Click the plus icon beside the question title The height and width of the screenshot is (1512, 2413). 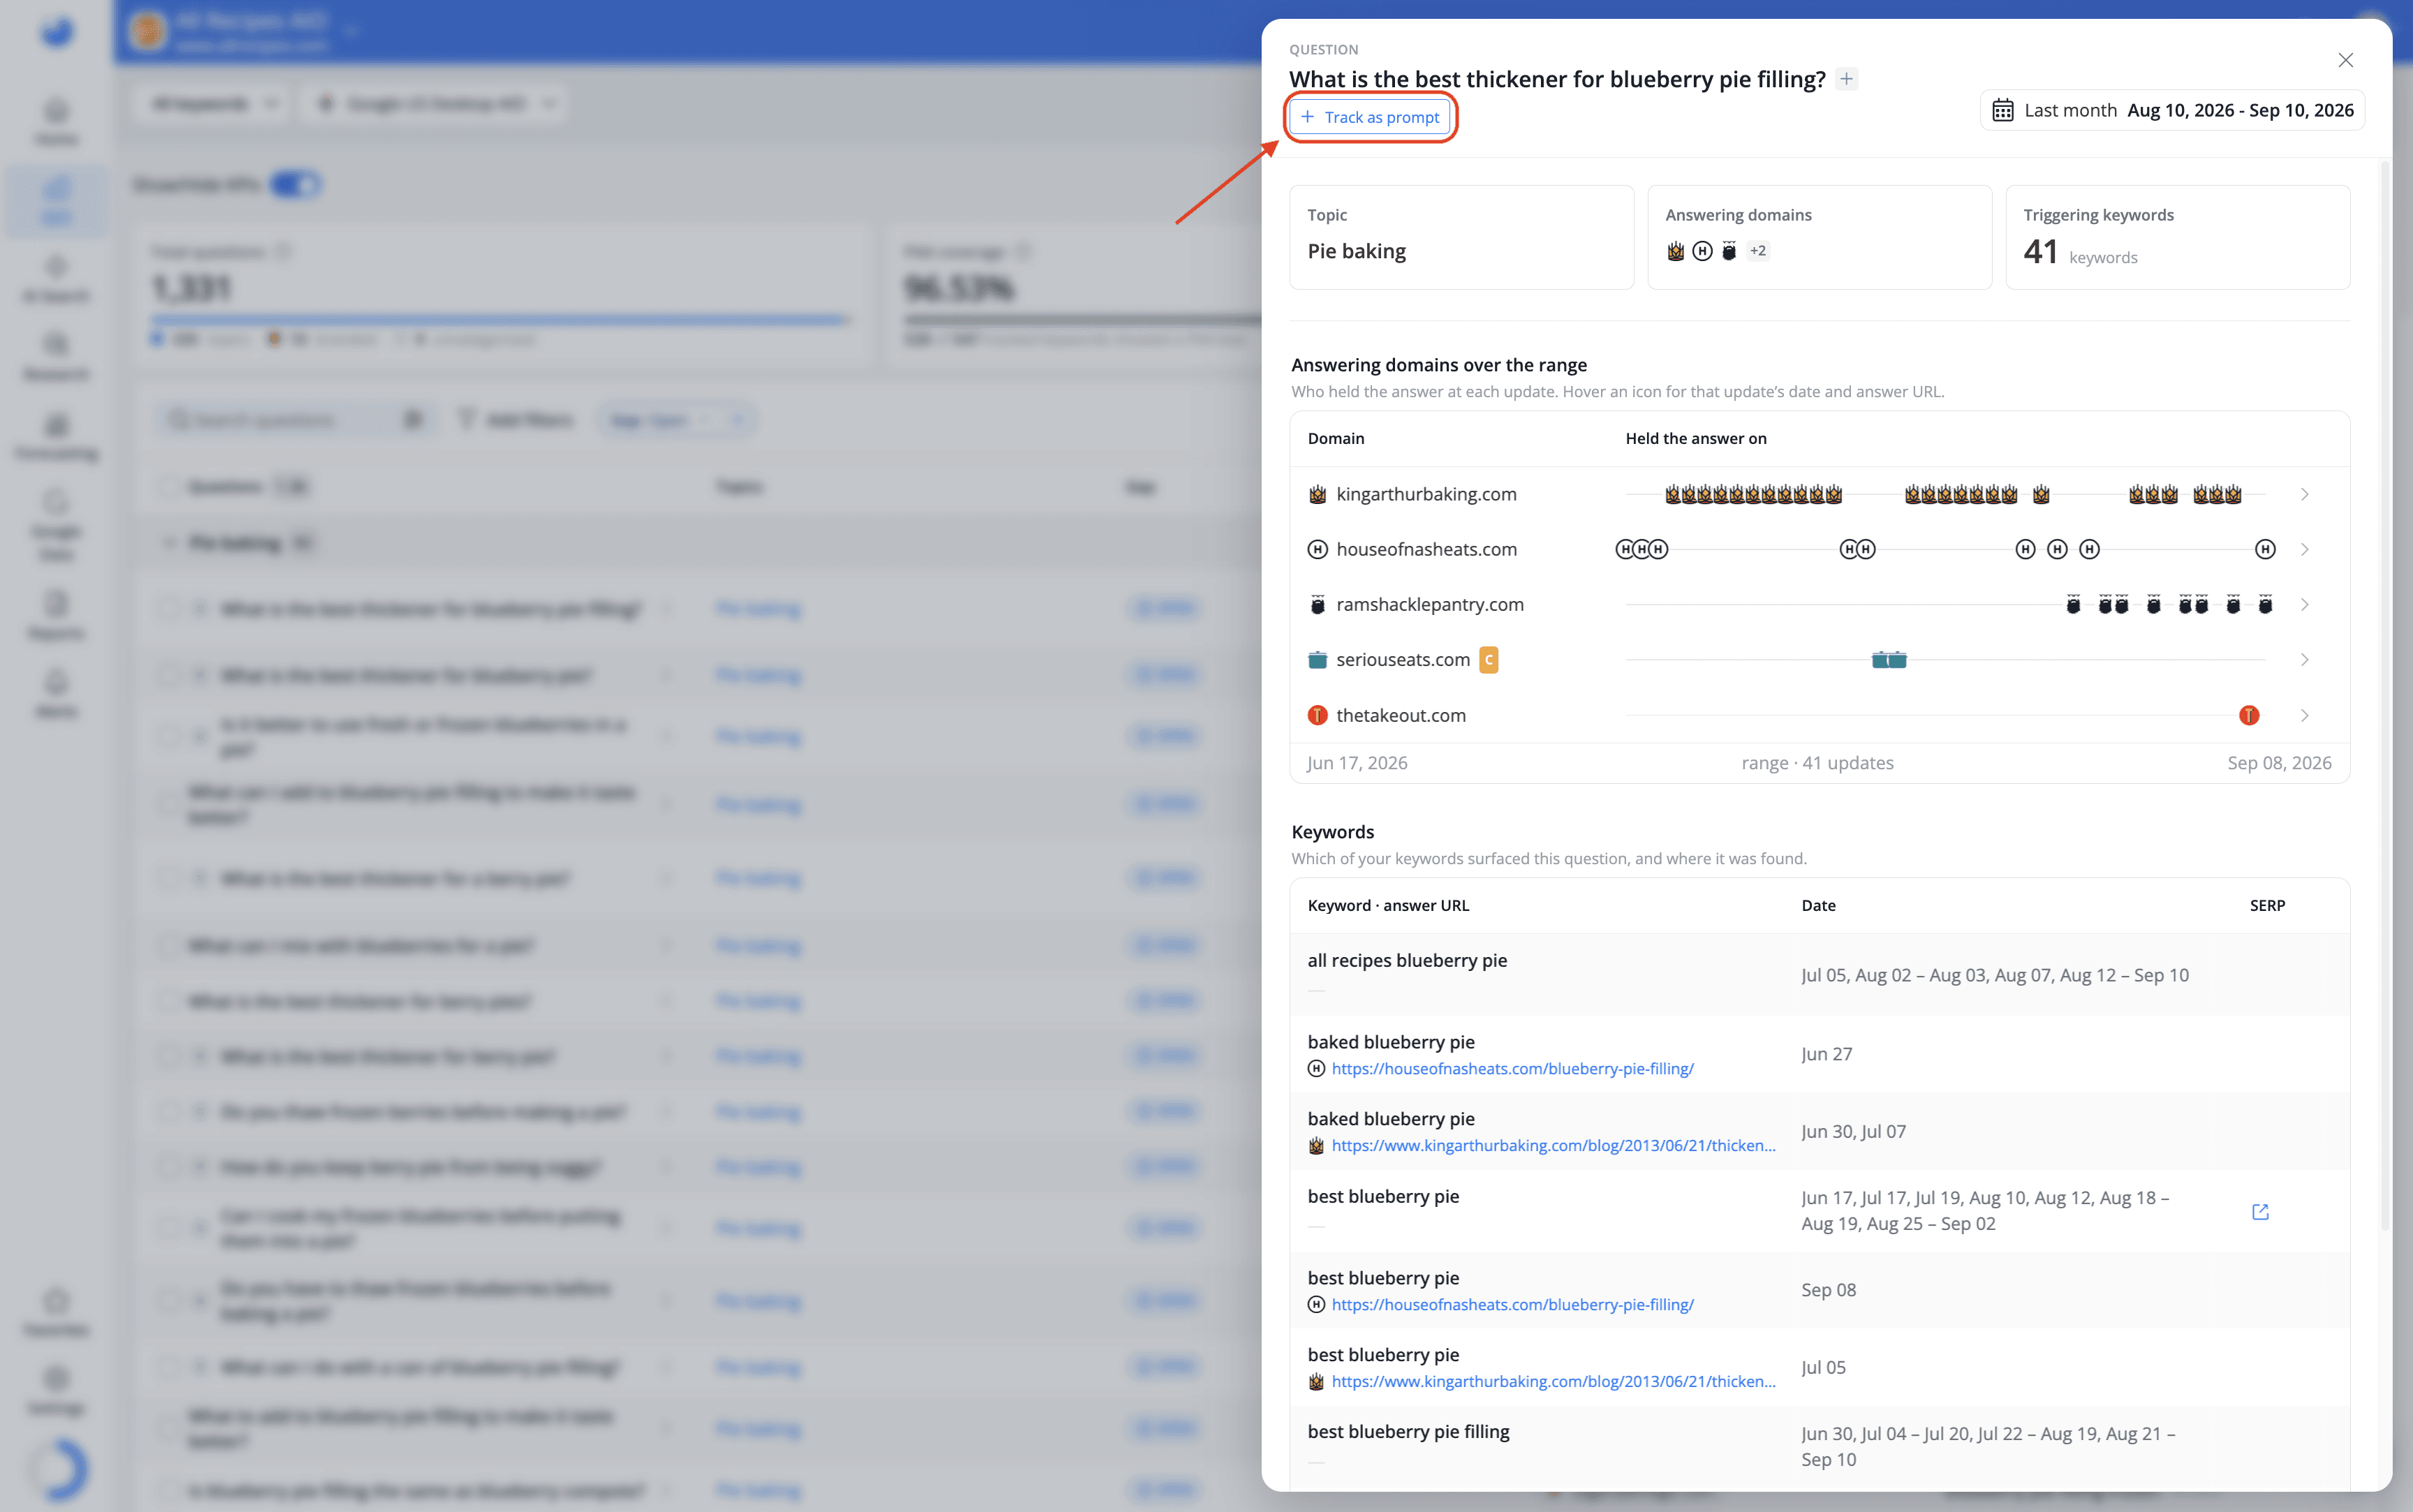1847,79
